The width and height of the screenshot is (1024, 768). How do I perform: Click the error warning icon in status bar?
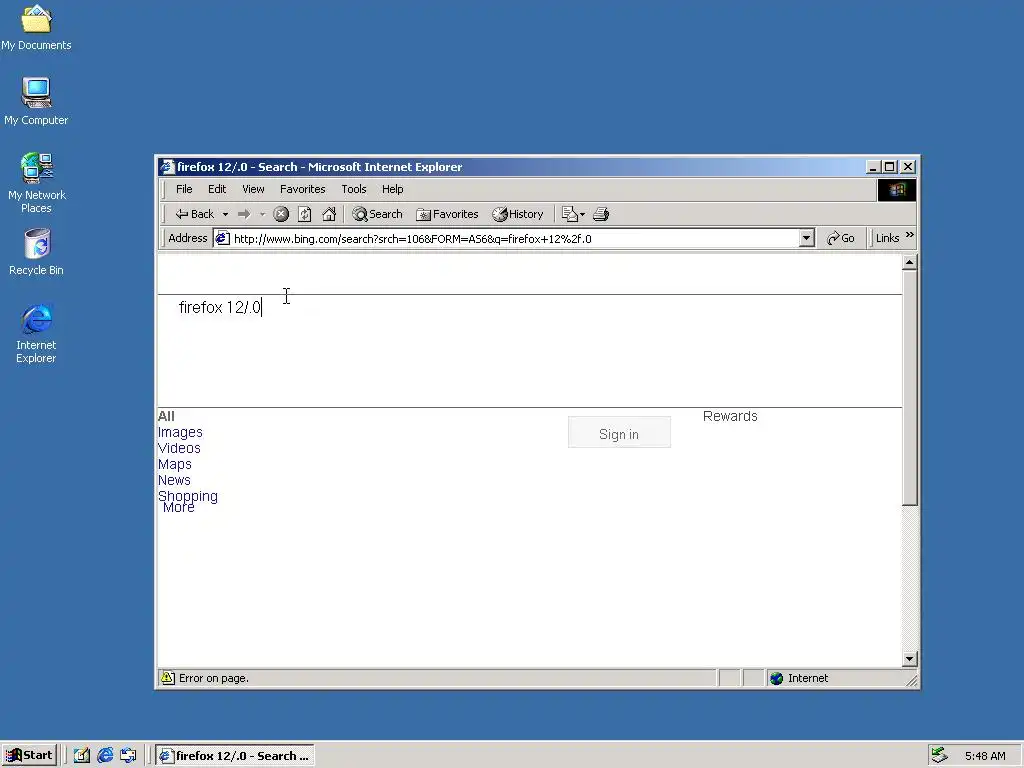[x=168, y=678]
